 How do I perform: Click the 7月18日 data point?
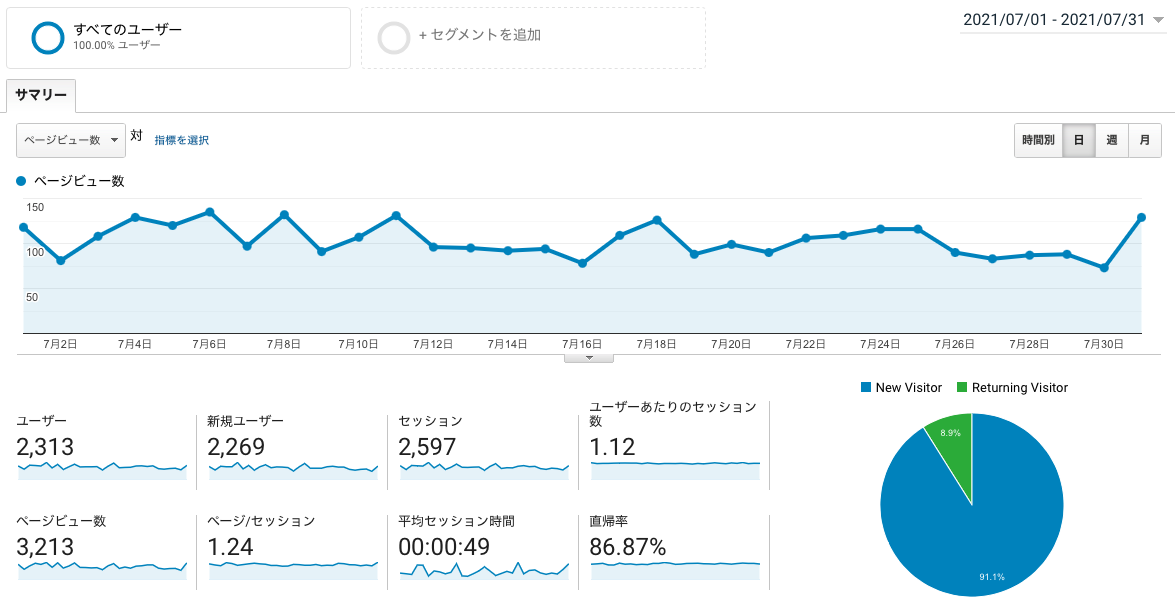[656, 220]
